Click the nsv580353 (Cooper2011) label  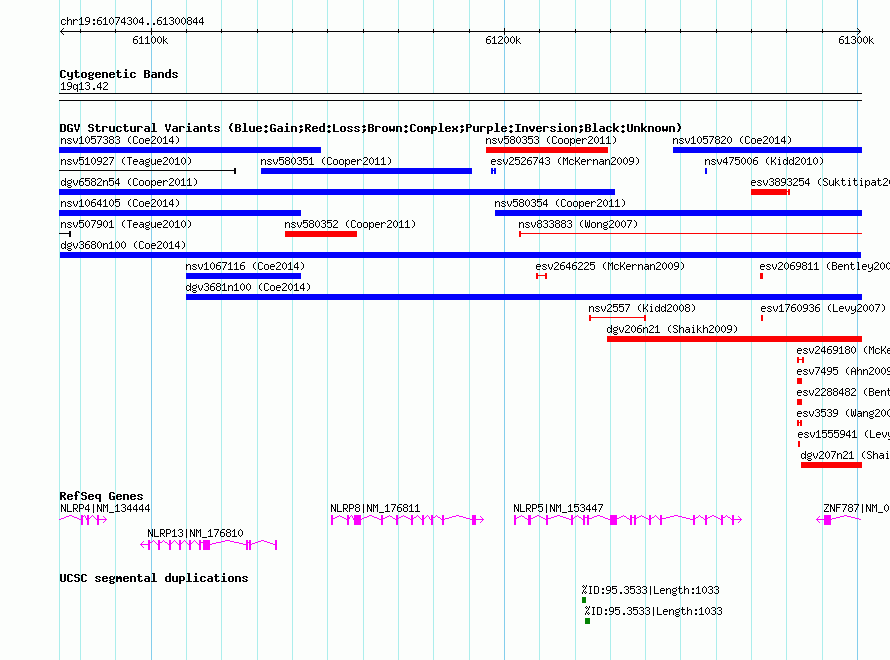[x=551, y=140]
